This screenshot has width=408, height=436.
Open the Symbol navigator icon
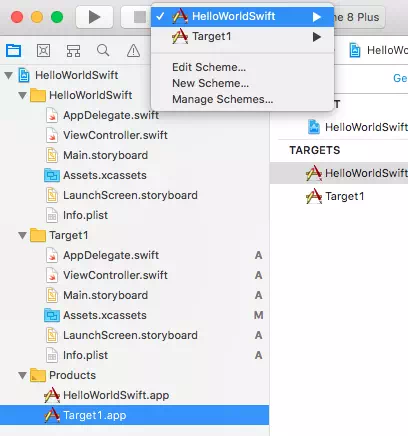pos(73,51)
